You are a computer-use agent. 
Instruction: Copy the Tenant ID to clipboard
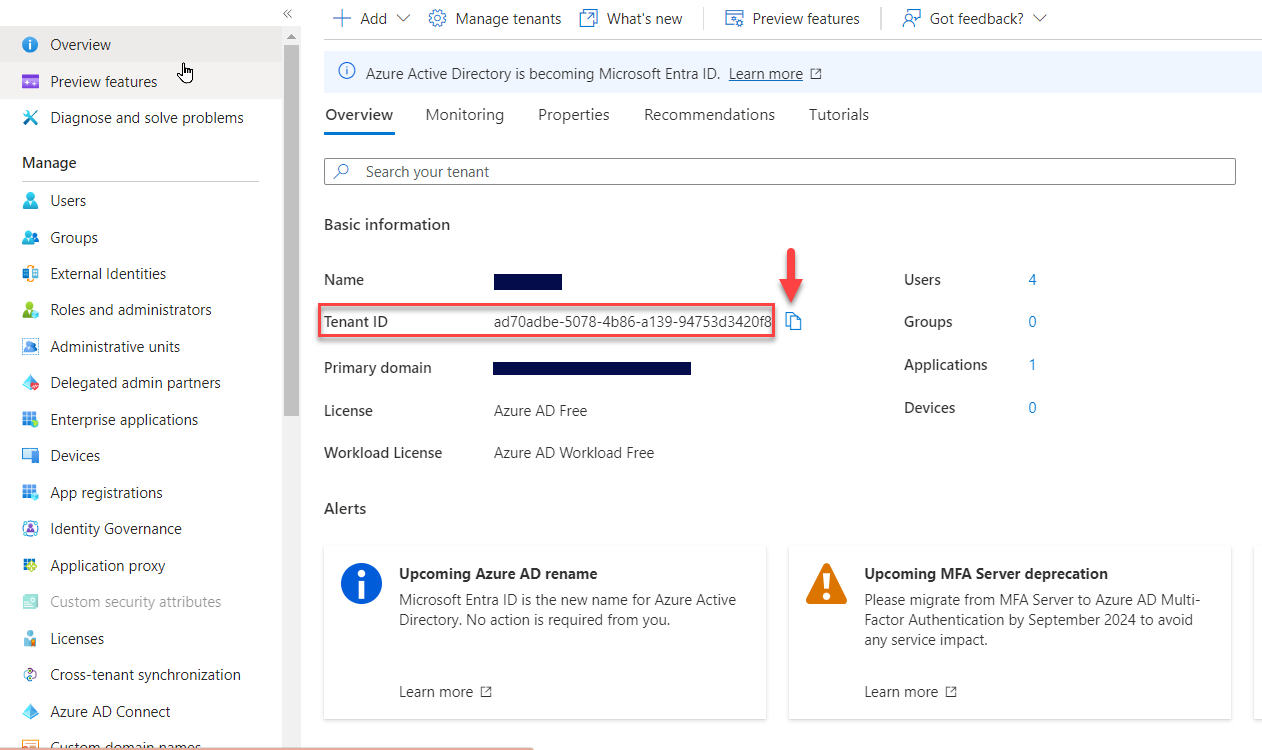tap(793, 321)
